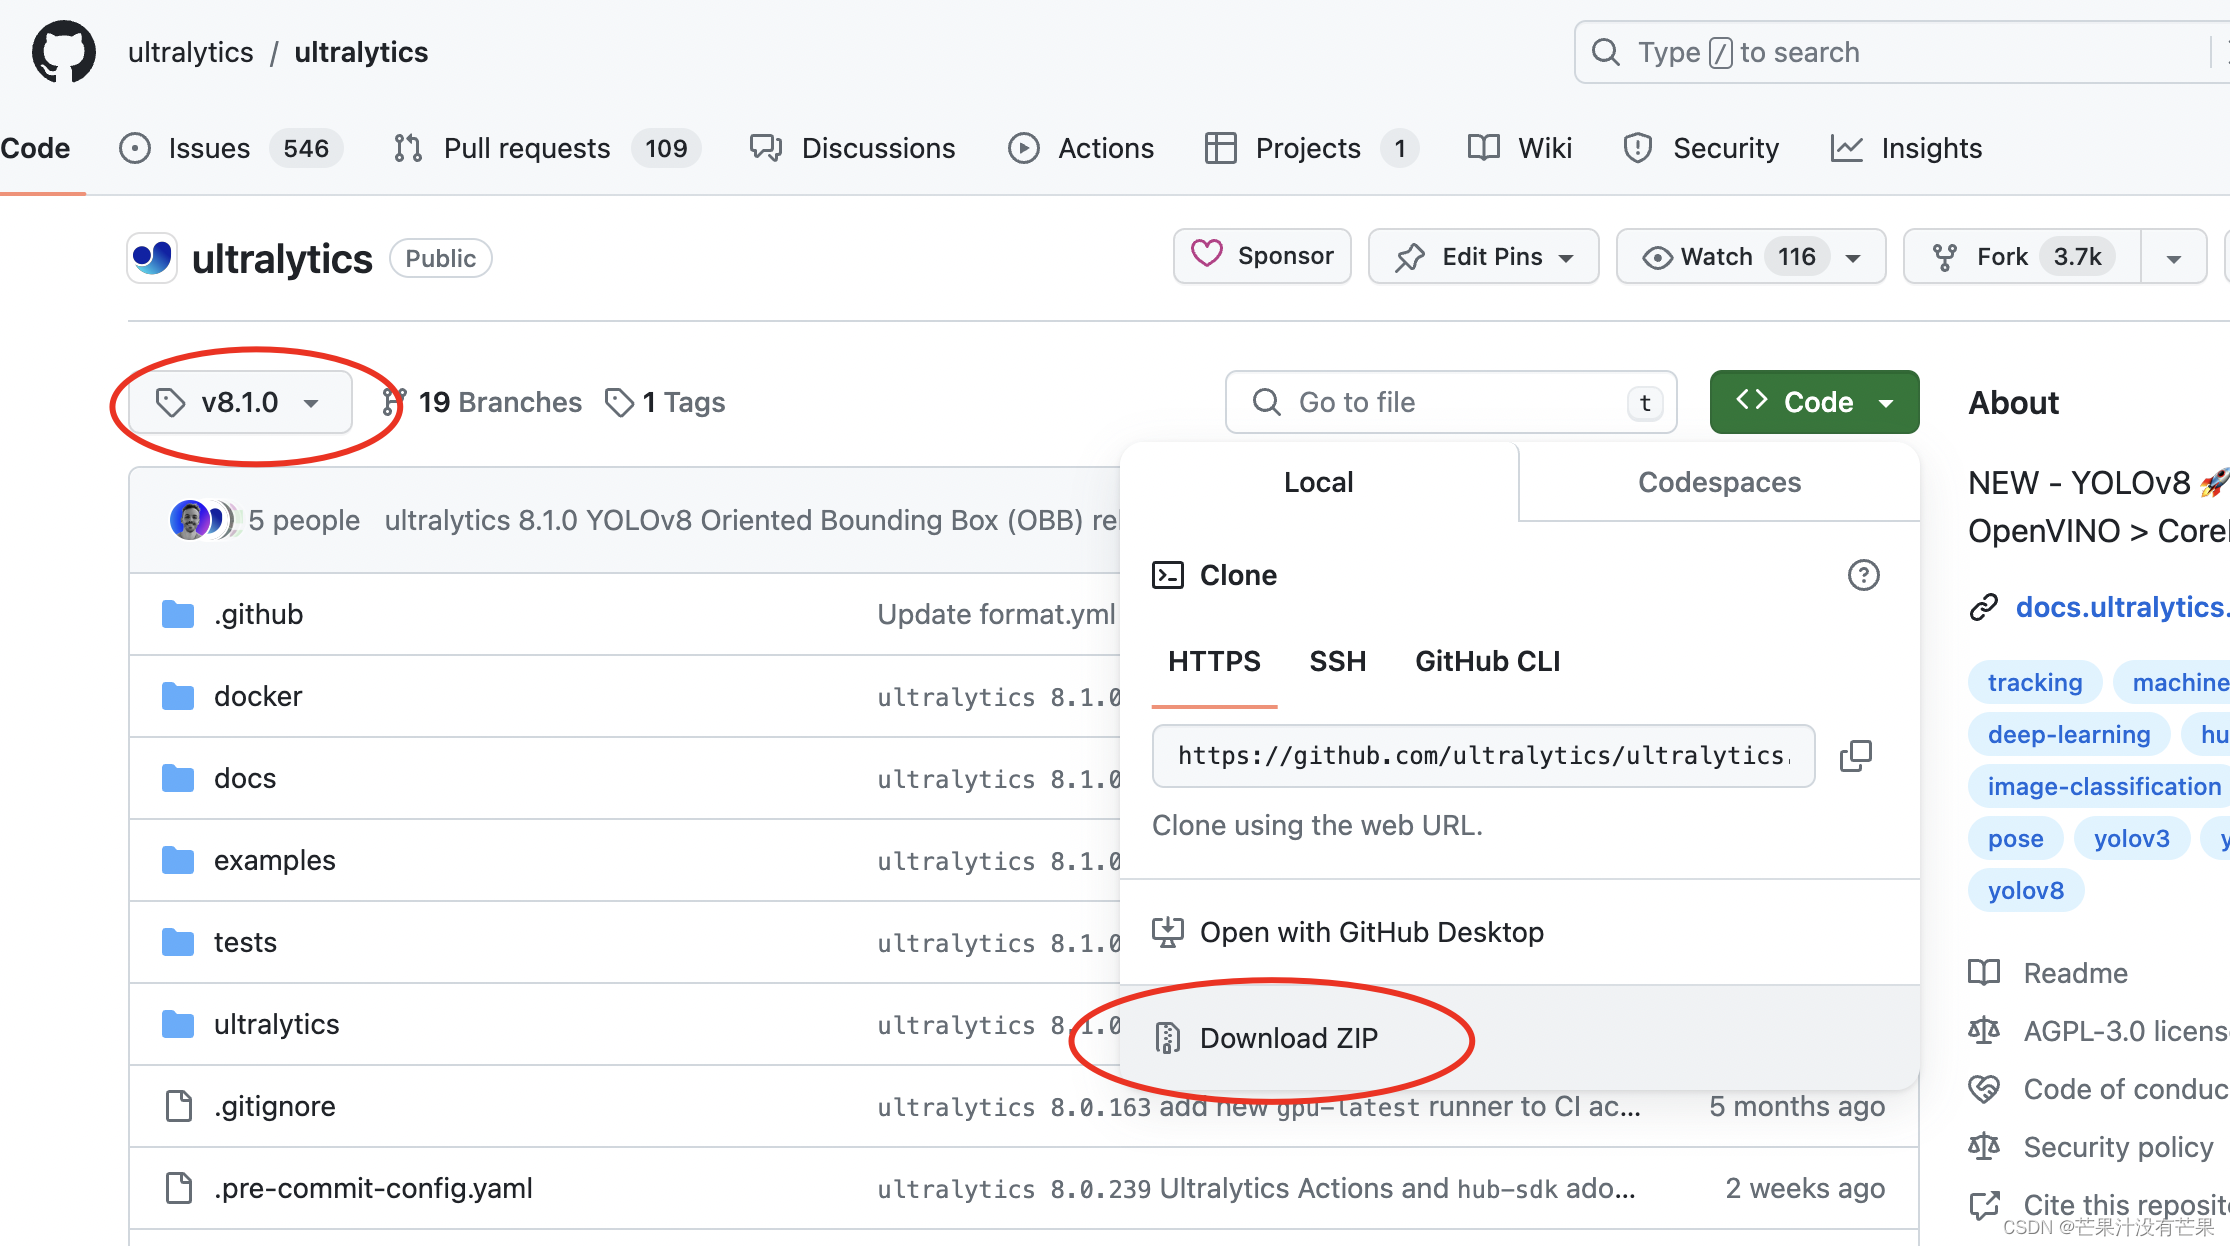Open the ultralytics source folder in file list
2230x1246 pixels.
[x=277, y=1024]
